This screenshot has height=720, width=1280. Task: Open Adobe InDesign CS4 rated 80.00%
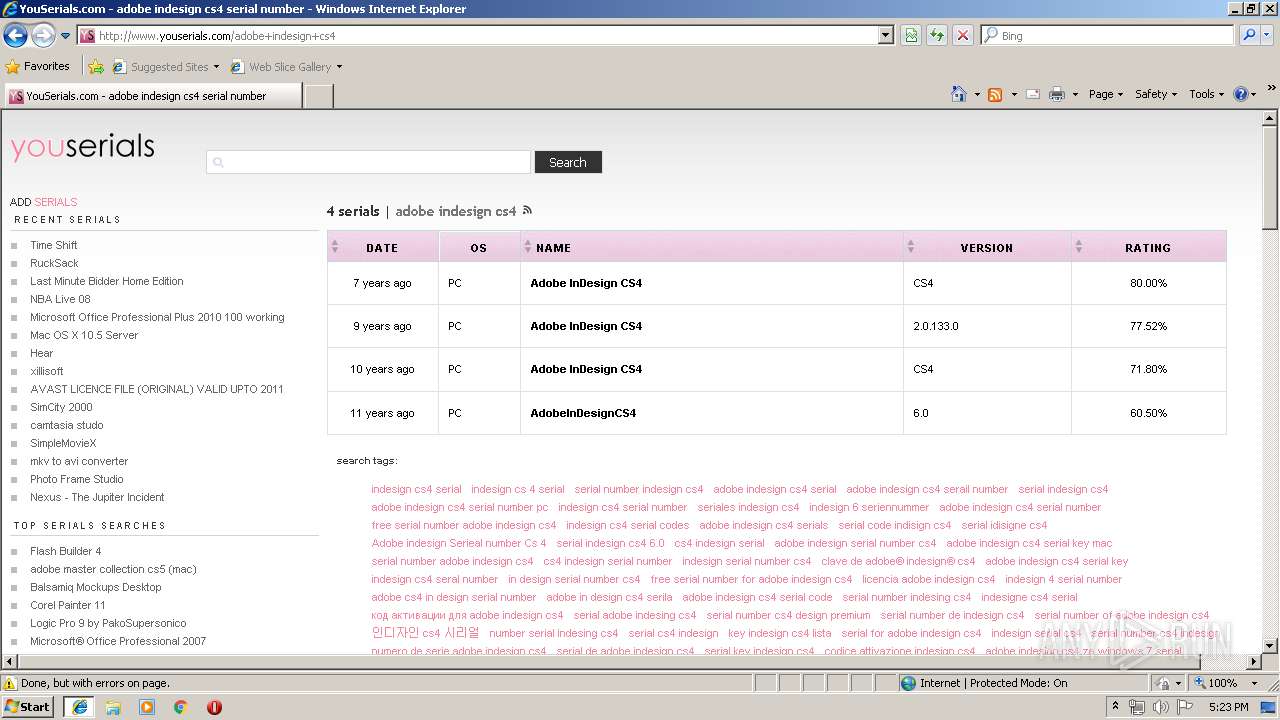click(x=586, y=283)
